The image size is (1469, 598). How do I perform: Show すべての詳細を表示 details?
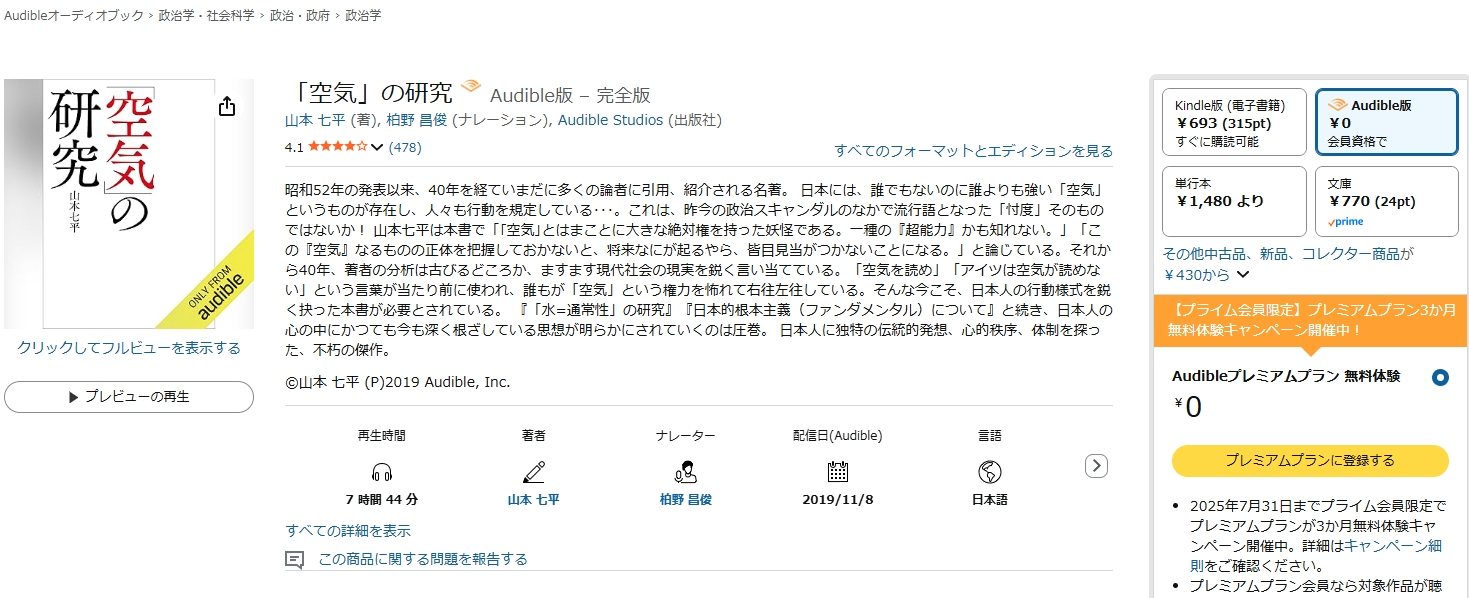click(x=348, y=531)
